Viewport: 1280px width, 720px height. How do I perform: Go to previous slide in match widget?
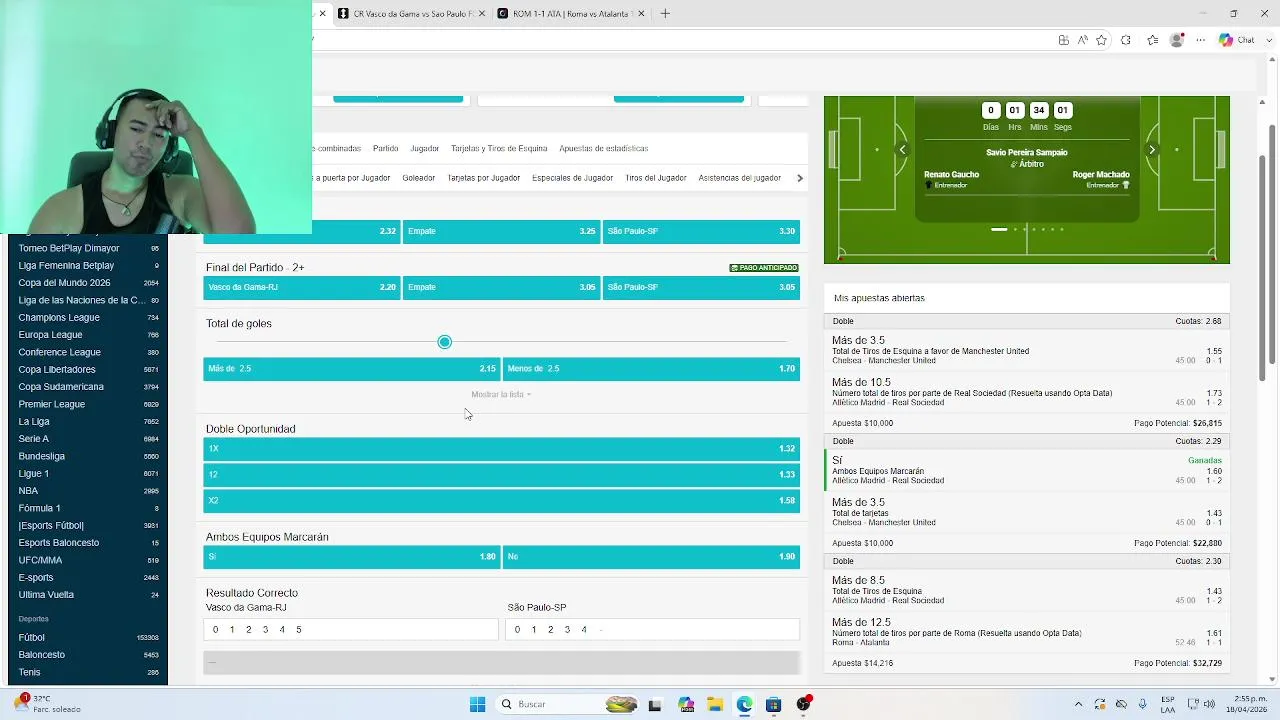point(902,150)
